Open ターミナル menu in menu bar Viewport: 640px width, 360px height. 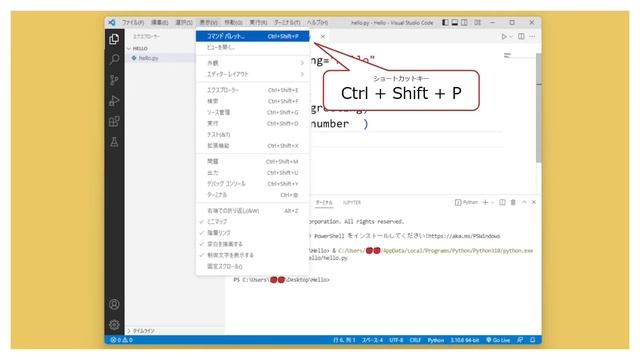click(x=287, y=22)
